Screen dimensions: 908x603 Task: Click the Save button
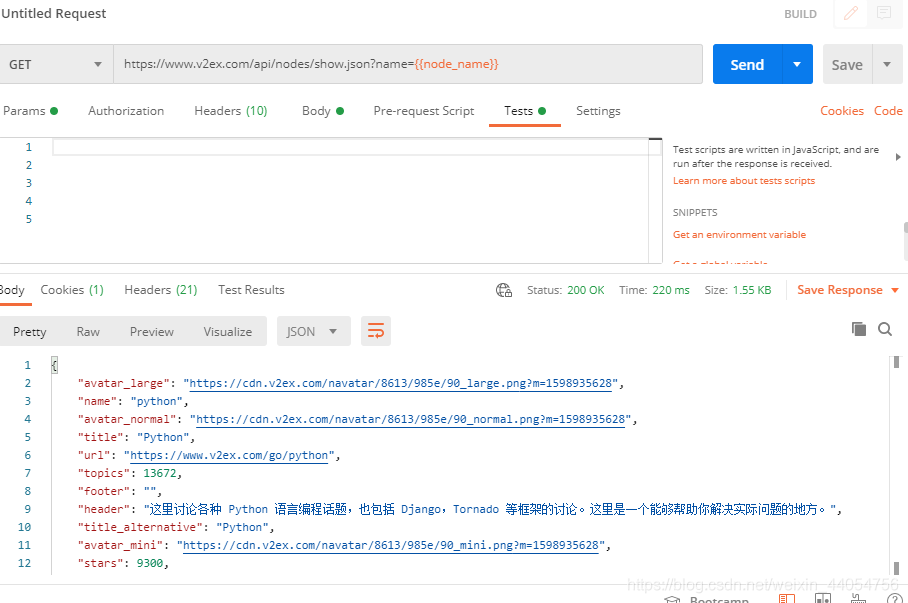pyautogui.click(x=847, y=64)
